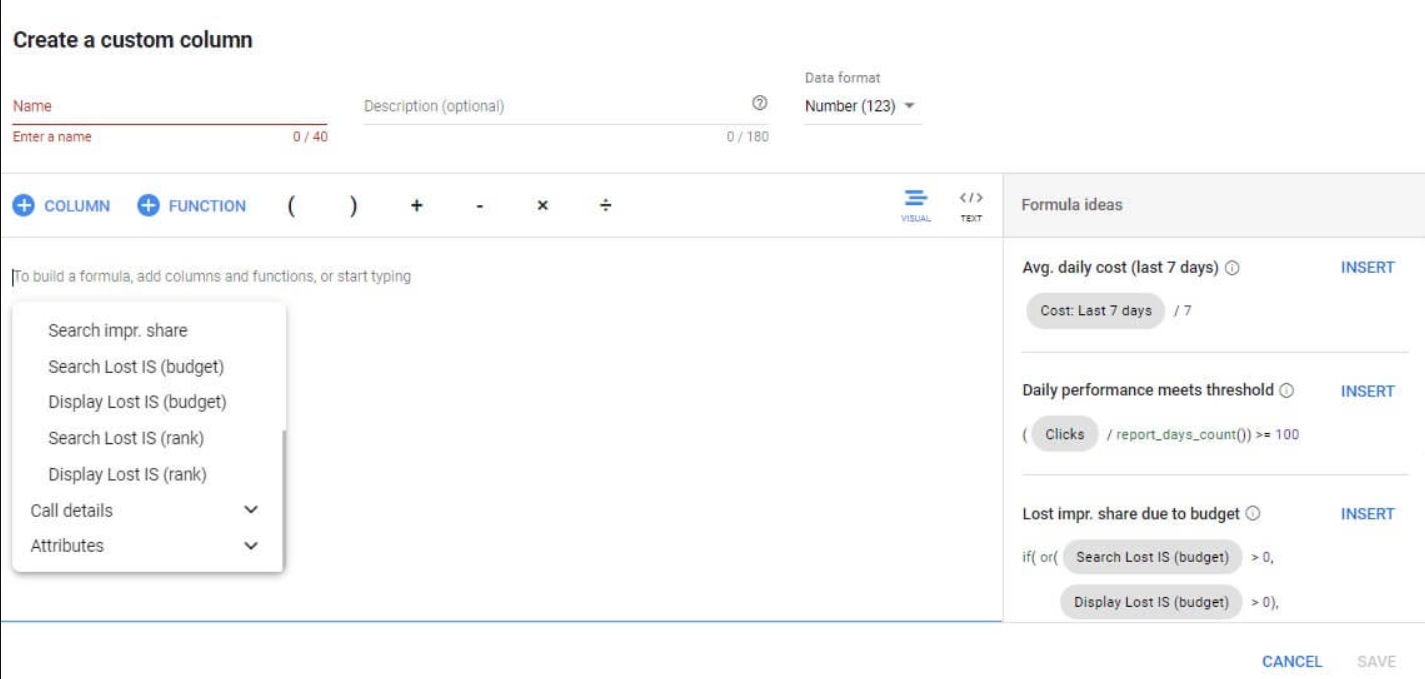
Task: Choose Display Lost IS (rank) column
Action: click(127, 474)
